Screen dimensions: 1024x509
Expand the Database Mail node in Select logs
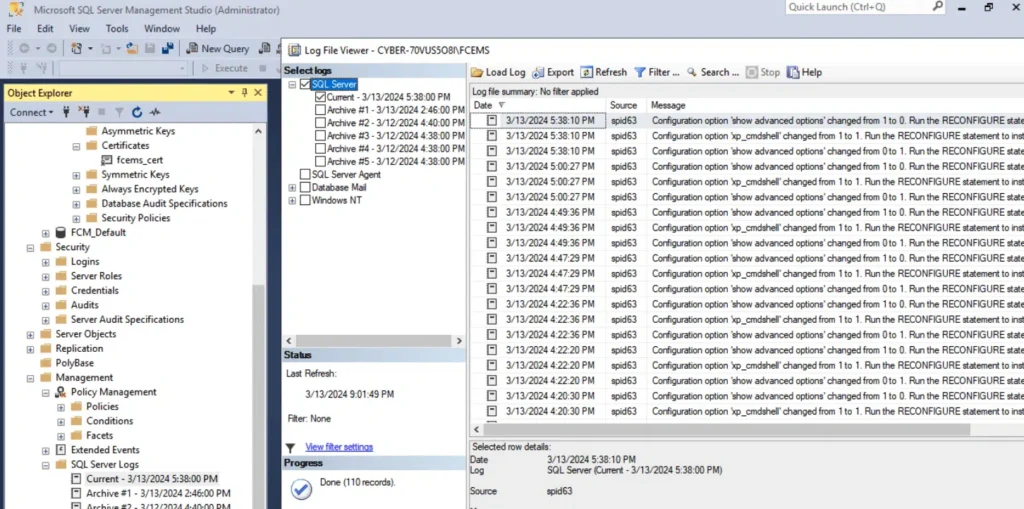(x=292, y=188)
